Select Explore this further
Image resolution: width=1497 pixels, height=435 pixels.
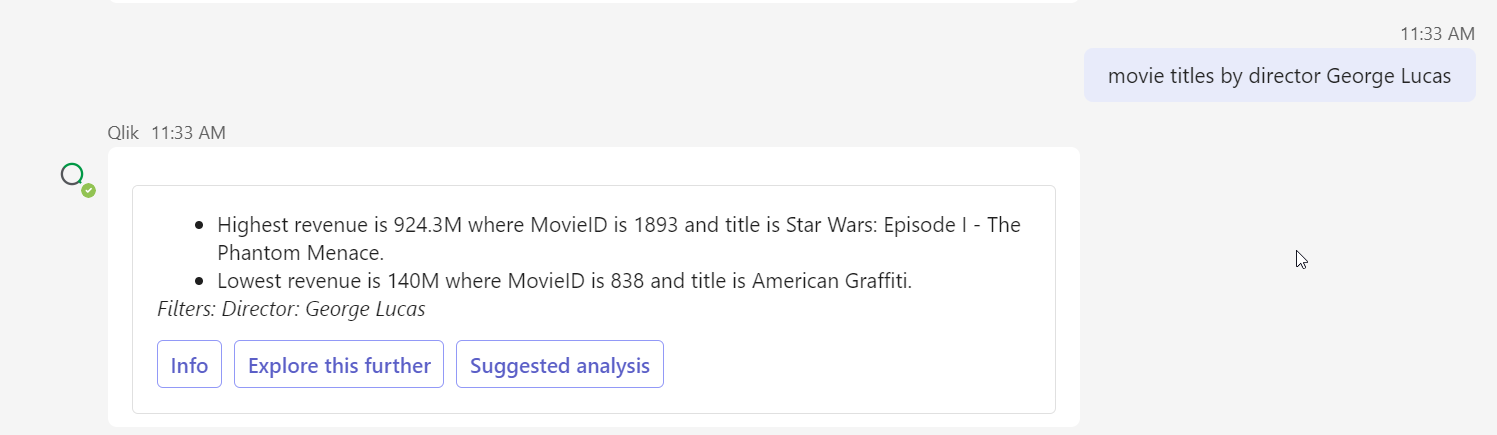tap(339, 365)
